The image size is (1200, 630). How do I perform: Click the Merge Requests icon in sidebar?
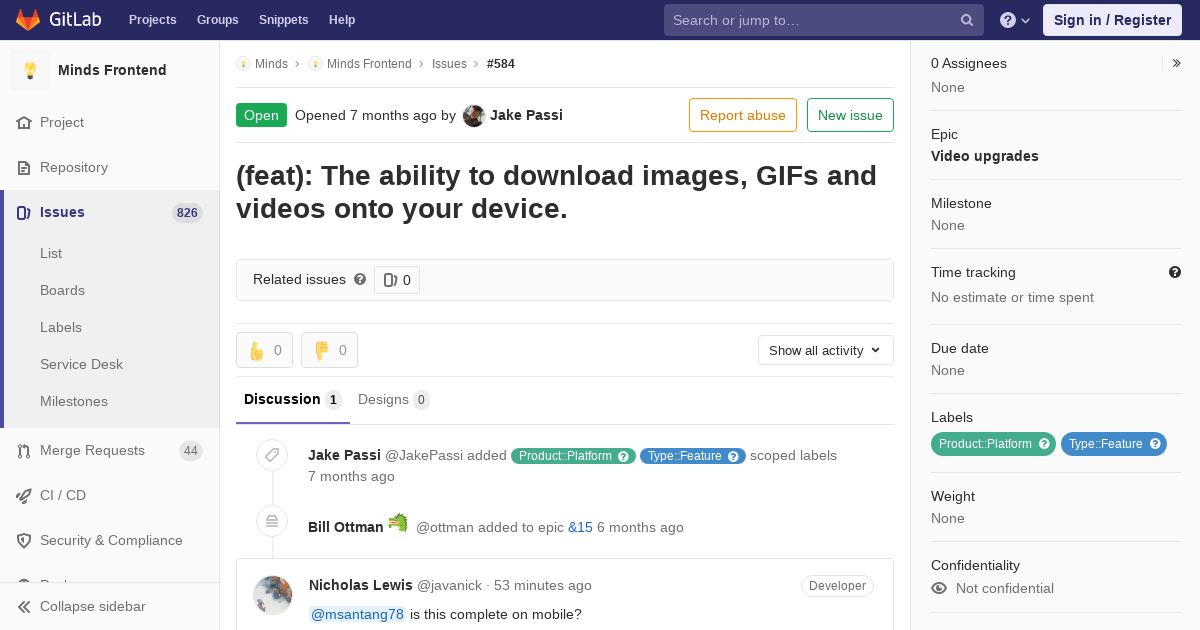24,451
